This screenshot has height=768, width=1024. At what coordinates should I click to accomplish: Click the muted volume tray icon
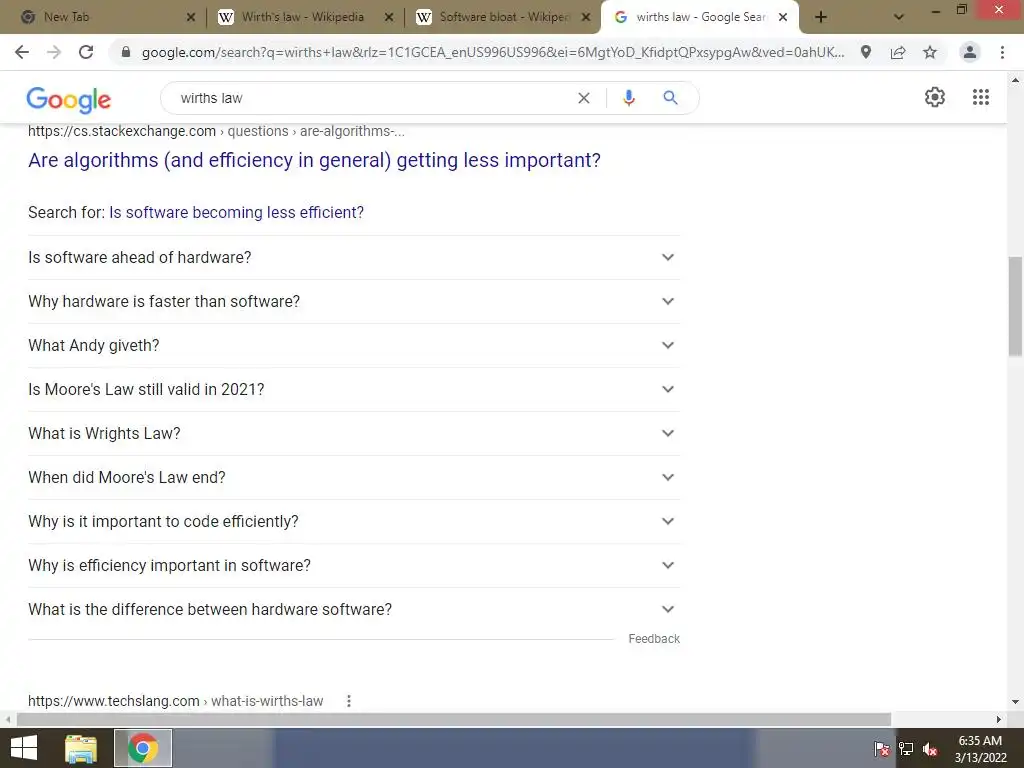(930, 749)
